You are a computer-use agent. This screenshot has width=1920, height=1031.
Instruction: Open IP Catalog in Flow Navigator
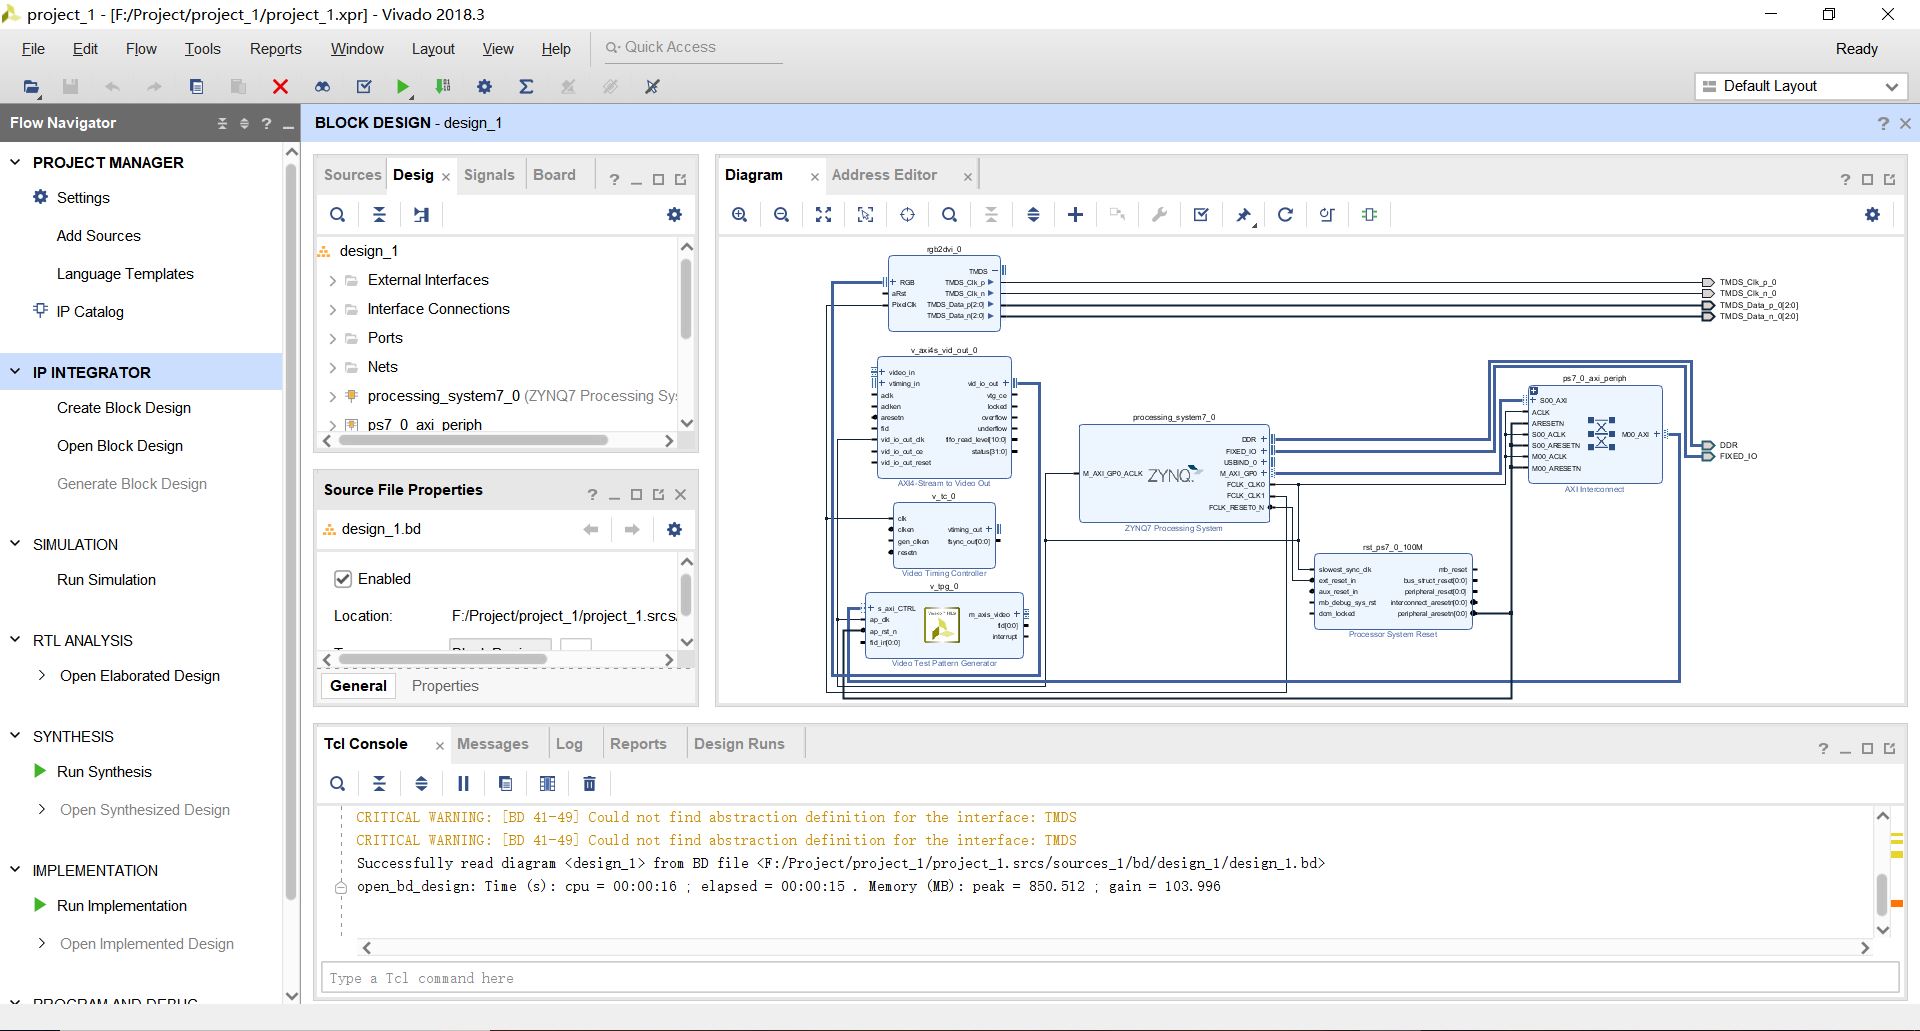pyautogui.click(x=90, y=312)
